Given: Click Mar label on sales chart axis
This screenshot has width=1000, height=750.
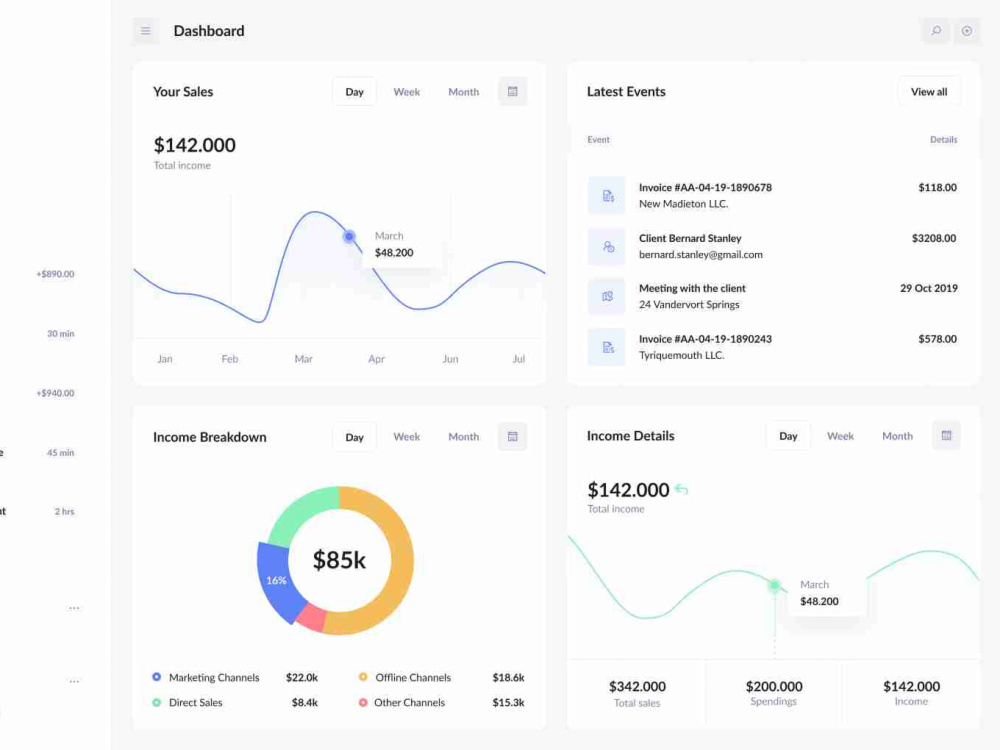Looking at the screenshot, I should (304, 359).
